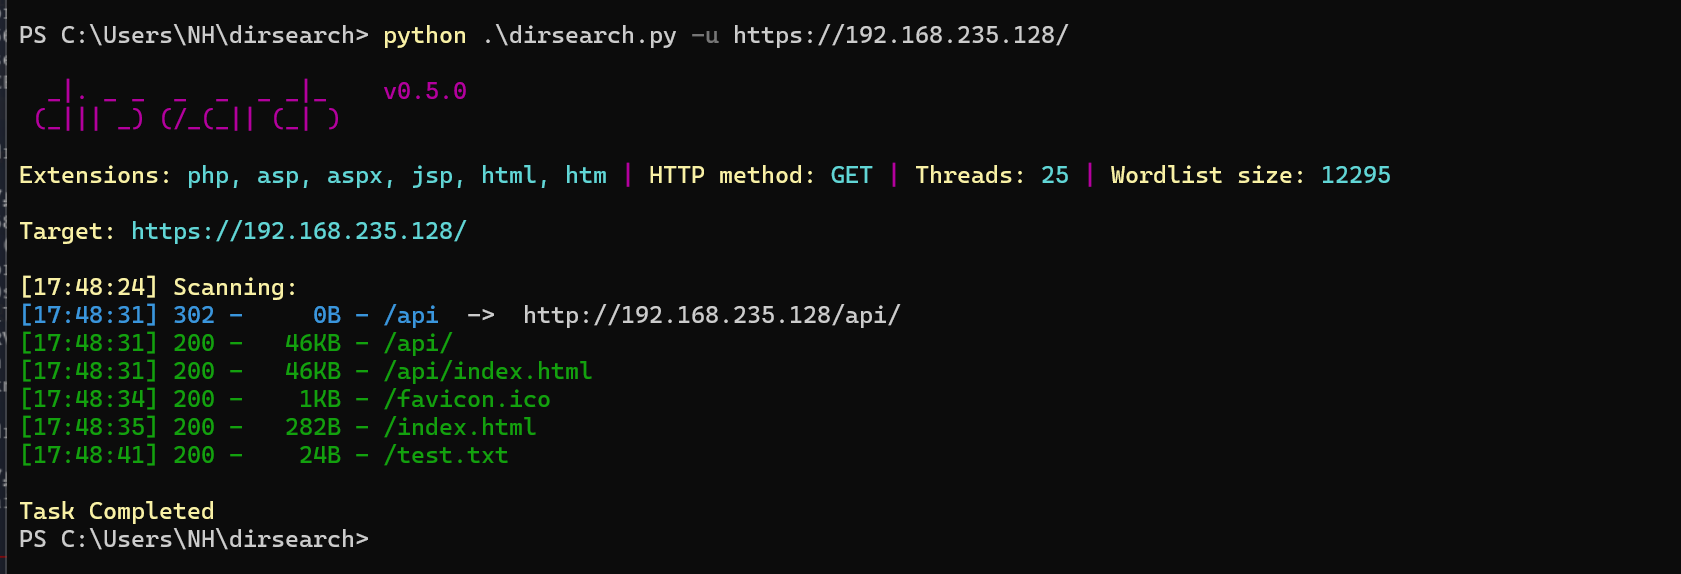Screen dimensions: 1681x574
Task: Click the python command in the first line
Action: 425,35
